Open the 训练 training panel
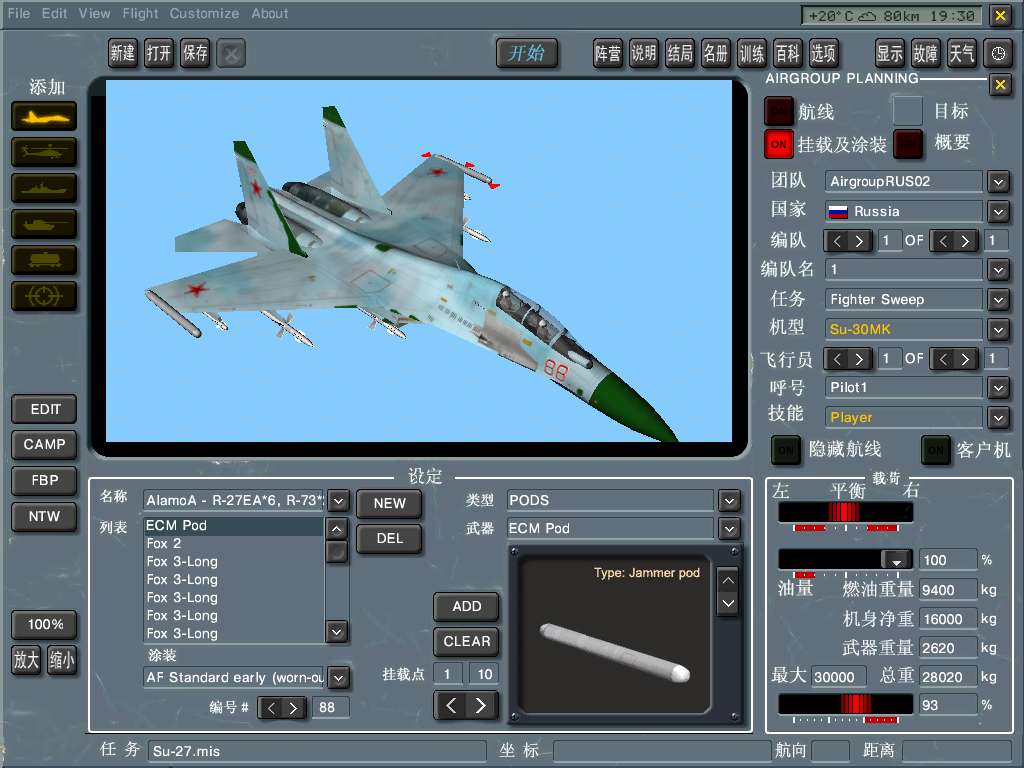Image resolution: width=1024 pixels, height=768 pixels. 752,53
